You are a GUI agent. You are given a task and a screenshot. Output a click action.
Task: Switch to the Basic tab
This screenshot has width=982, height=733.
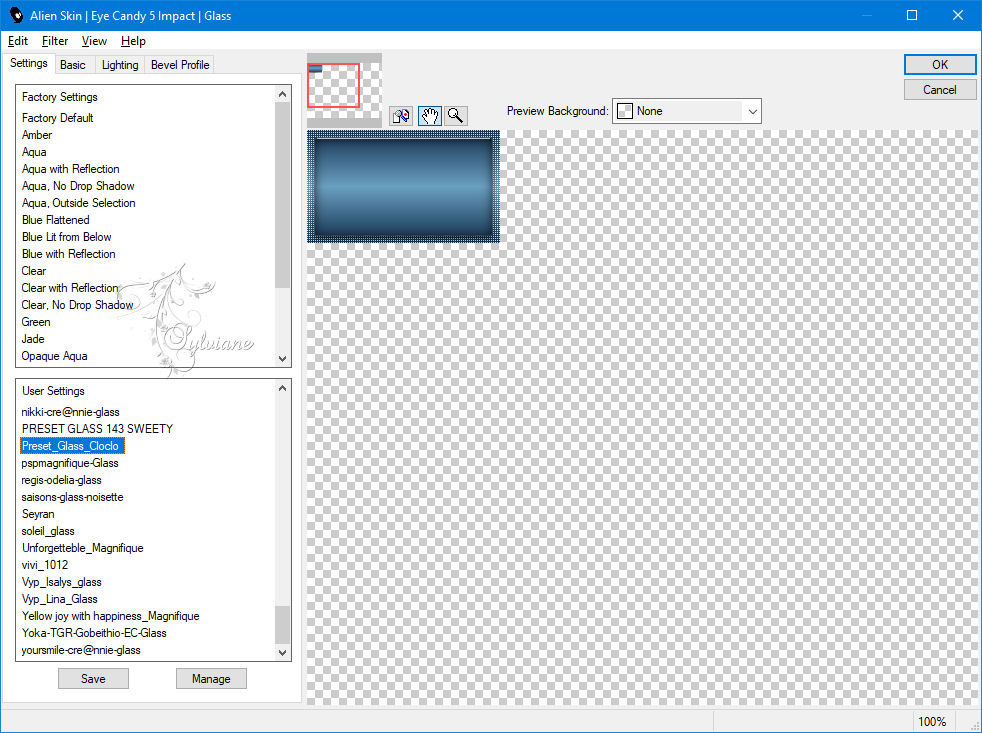(x=73, y=65)
